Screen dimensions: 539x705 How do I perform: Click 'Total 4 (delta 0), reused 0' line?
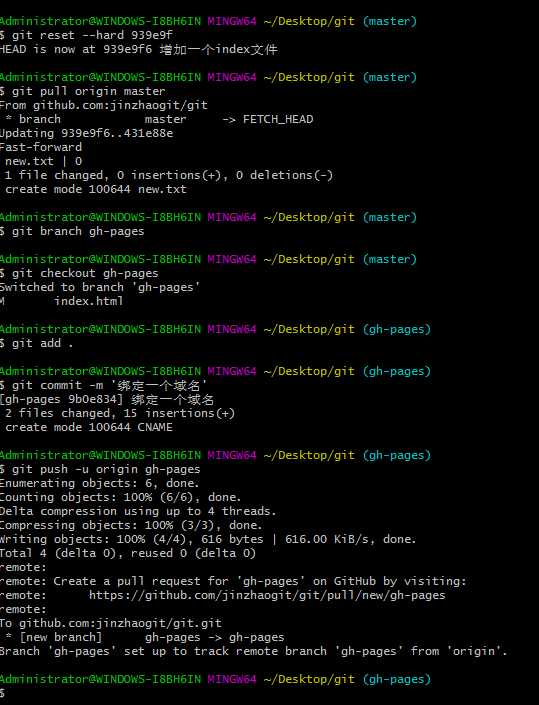pyautogui.click(x=128, y=553)
